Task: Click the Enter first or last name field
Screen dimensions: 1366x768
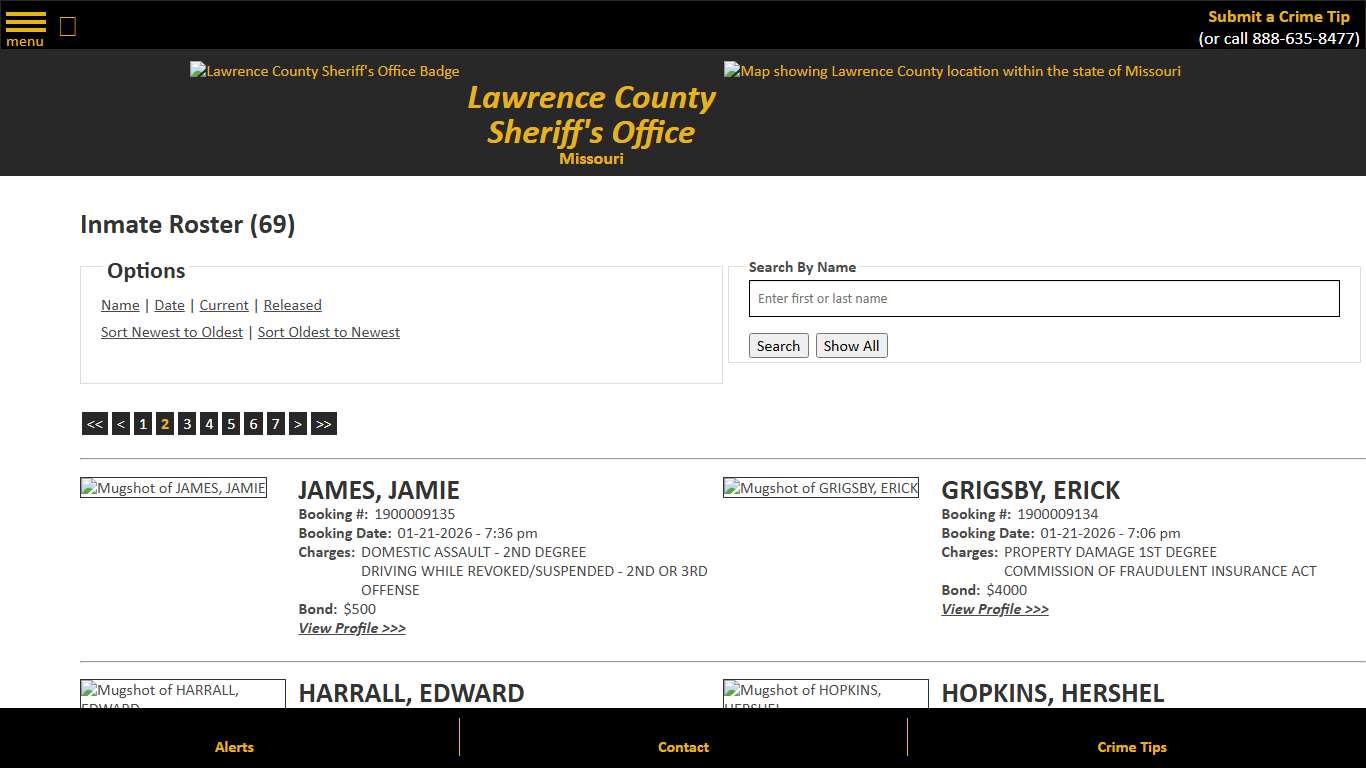Action: tap(1044, 298)
